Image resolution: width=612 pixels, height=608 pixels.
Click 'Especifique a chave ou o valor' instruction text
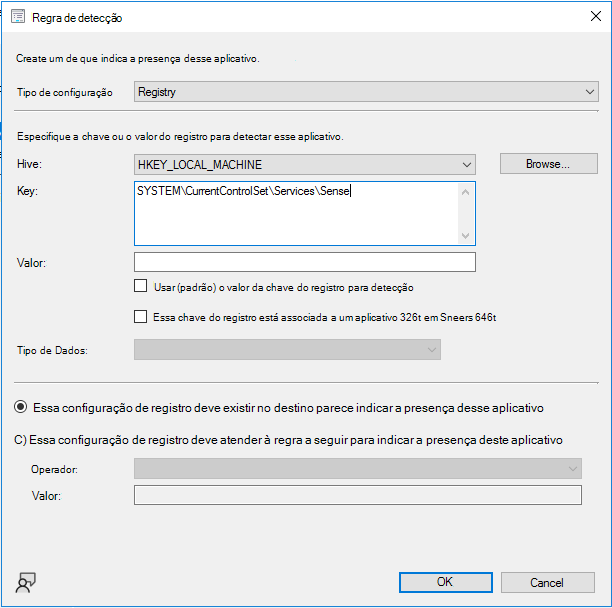(180, 137)
